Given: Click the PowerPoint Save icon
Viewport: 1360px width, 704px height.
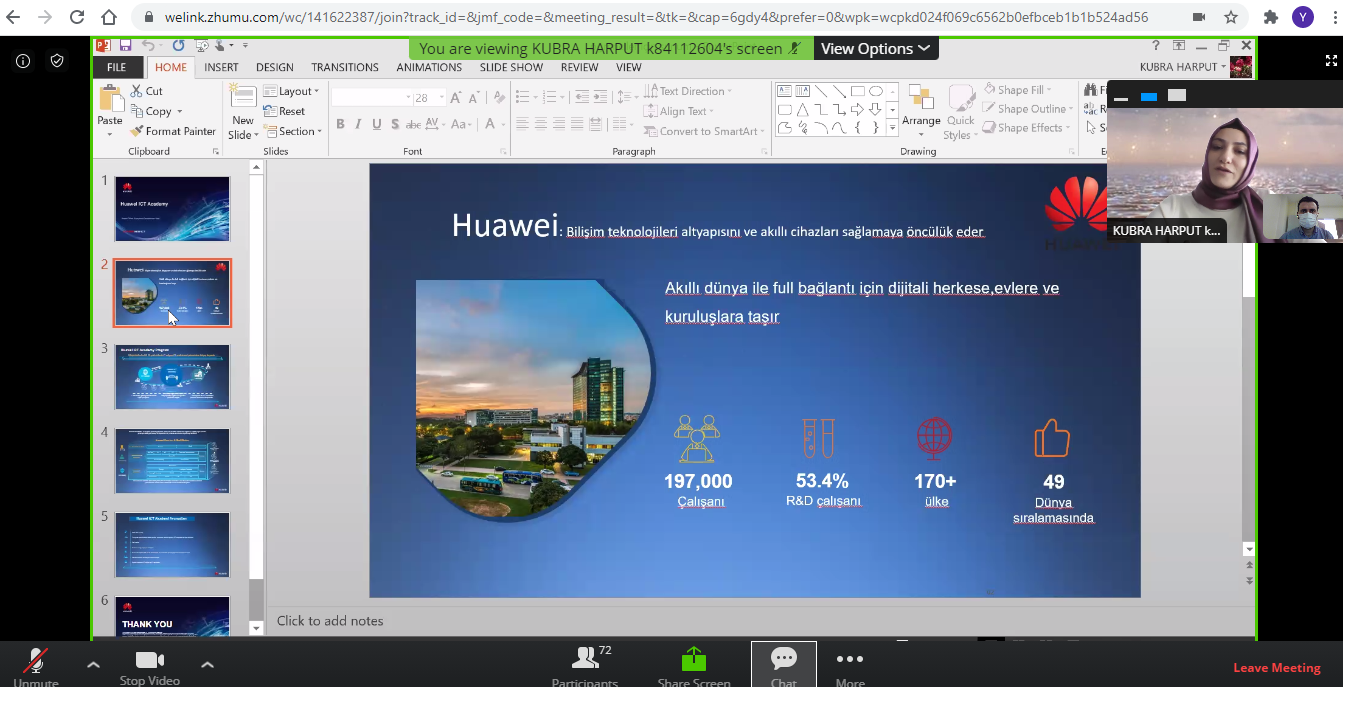Looking at the screenshot, I should click(x=125, y=46).
